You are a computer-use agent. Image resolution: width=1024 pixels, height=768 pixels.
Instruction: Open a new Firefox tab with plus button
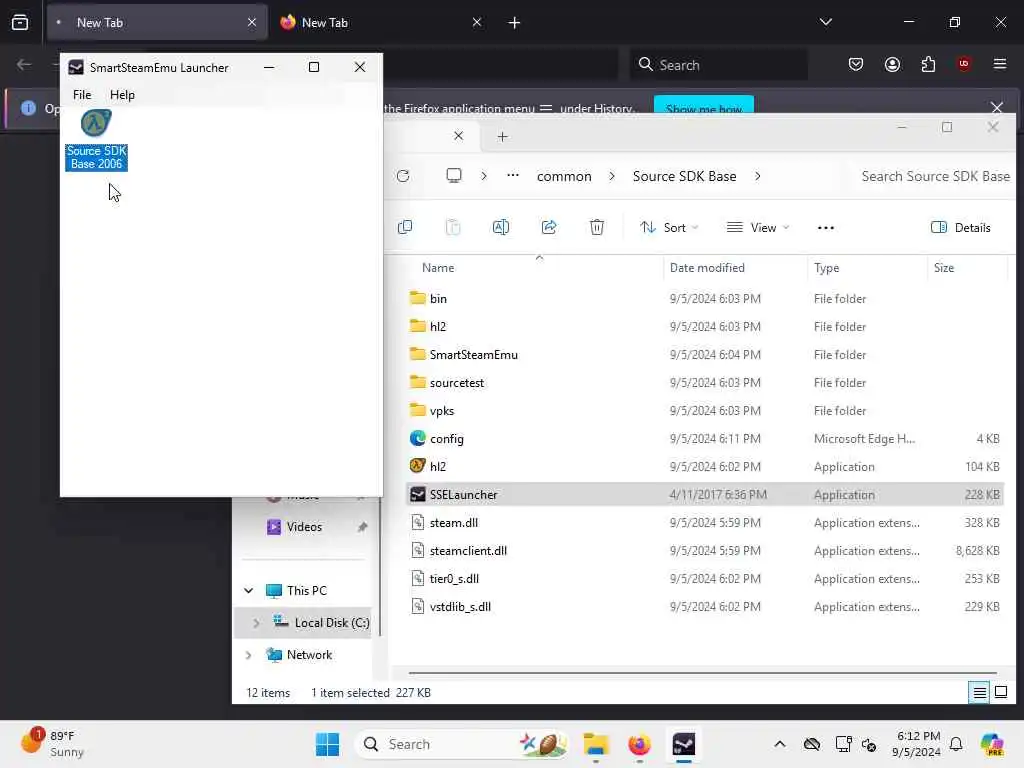pyautogui.click(x=514, y=23)
